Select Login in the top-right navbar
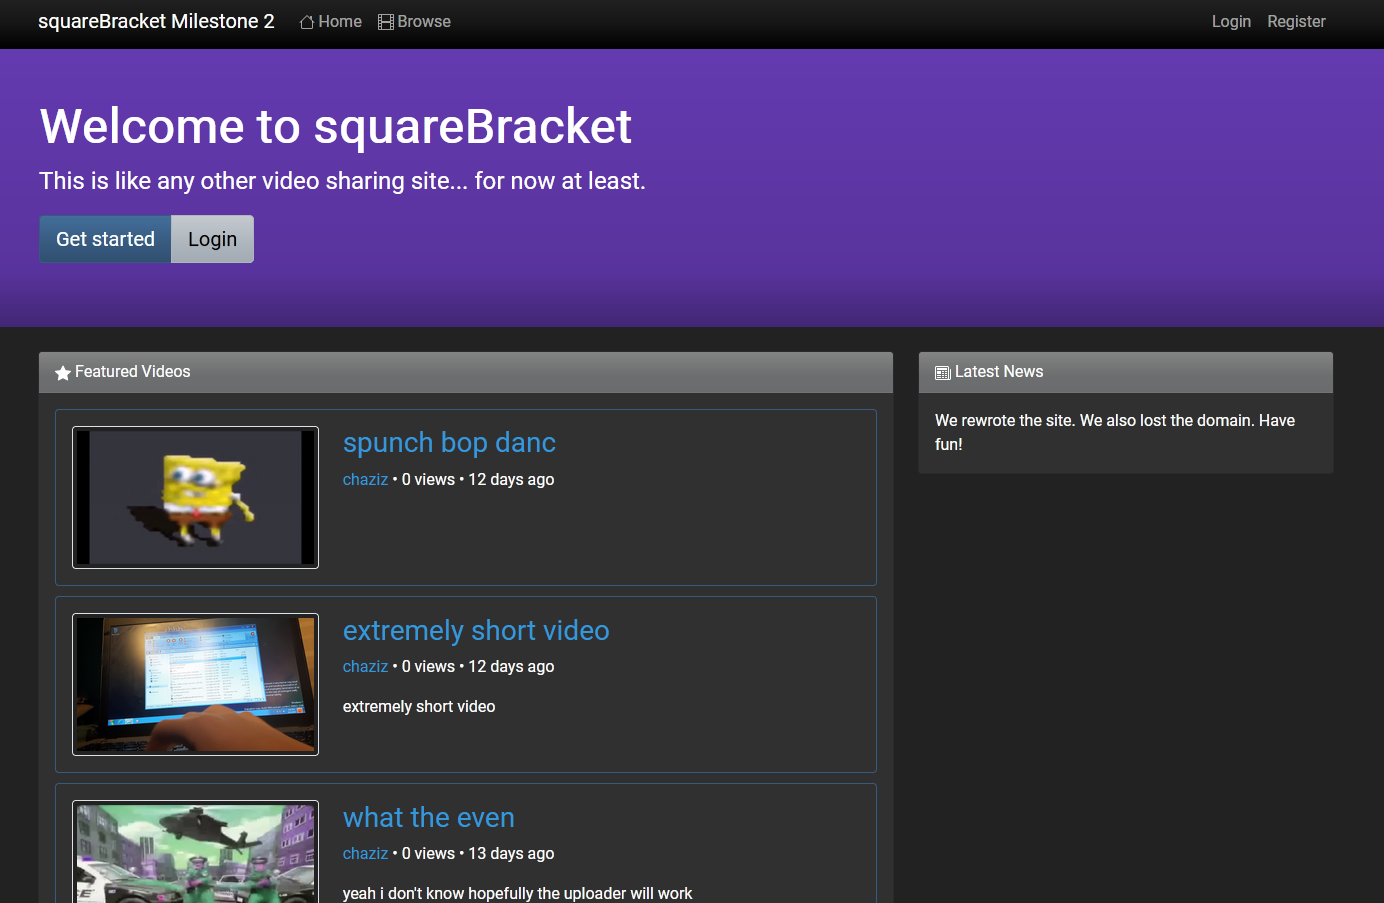This screenshot has height=903, width=1384. [1231, 21]
